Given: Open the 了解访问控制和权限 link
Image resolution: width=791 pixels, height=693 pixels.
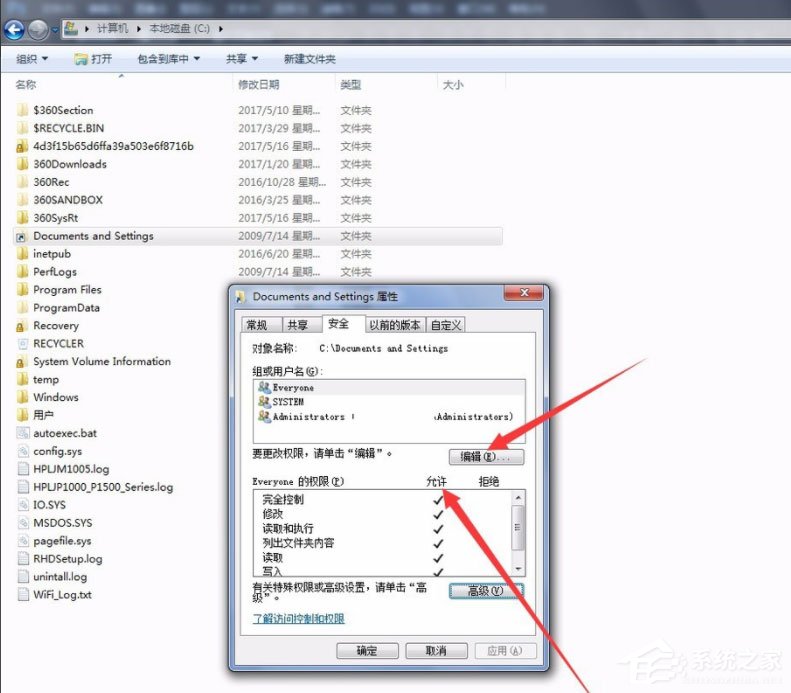Looking at the screenshot, I should click(299, 619).
